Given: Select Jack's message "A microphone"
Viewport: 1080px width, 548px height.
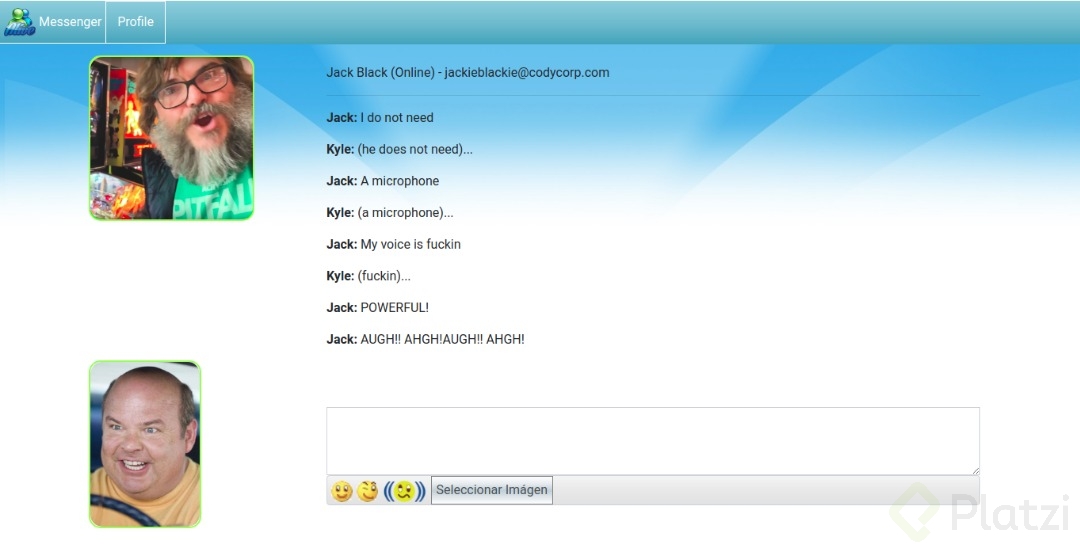Looking at the screenshot, I should click(x=383, y=181).
